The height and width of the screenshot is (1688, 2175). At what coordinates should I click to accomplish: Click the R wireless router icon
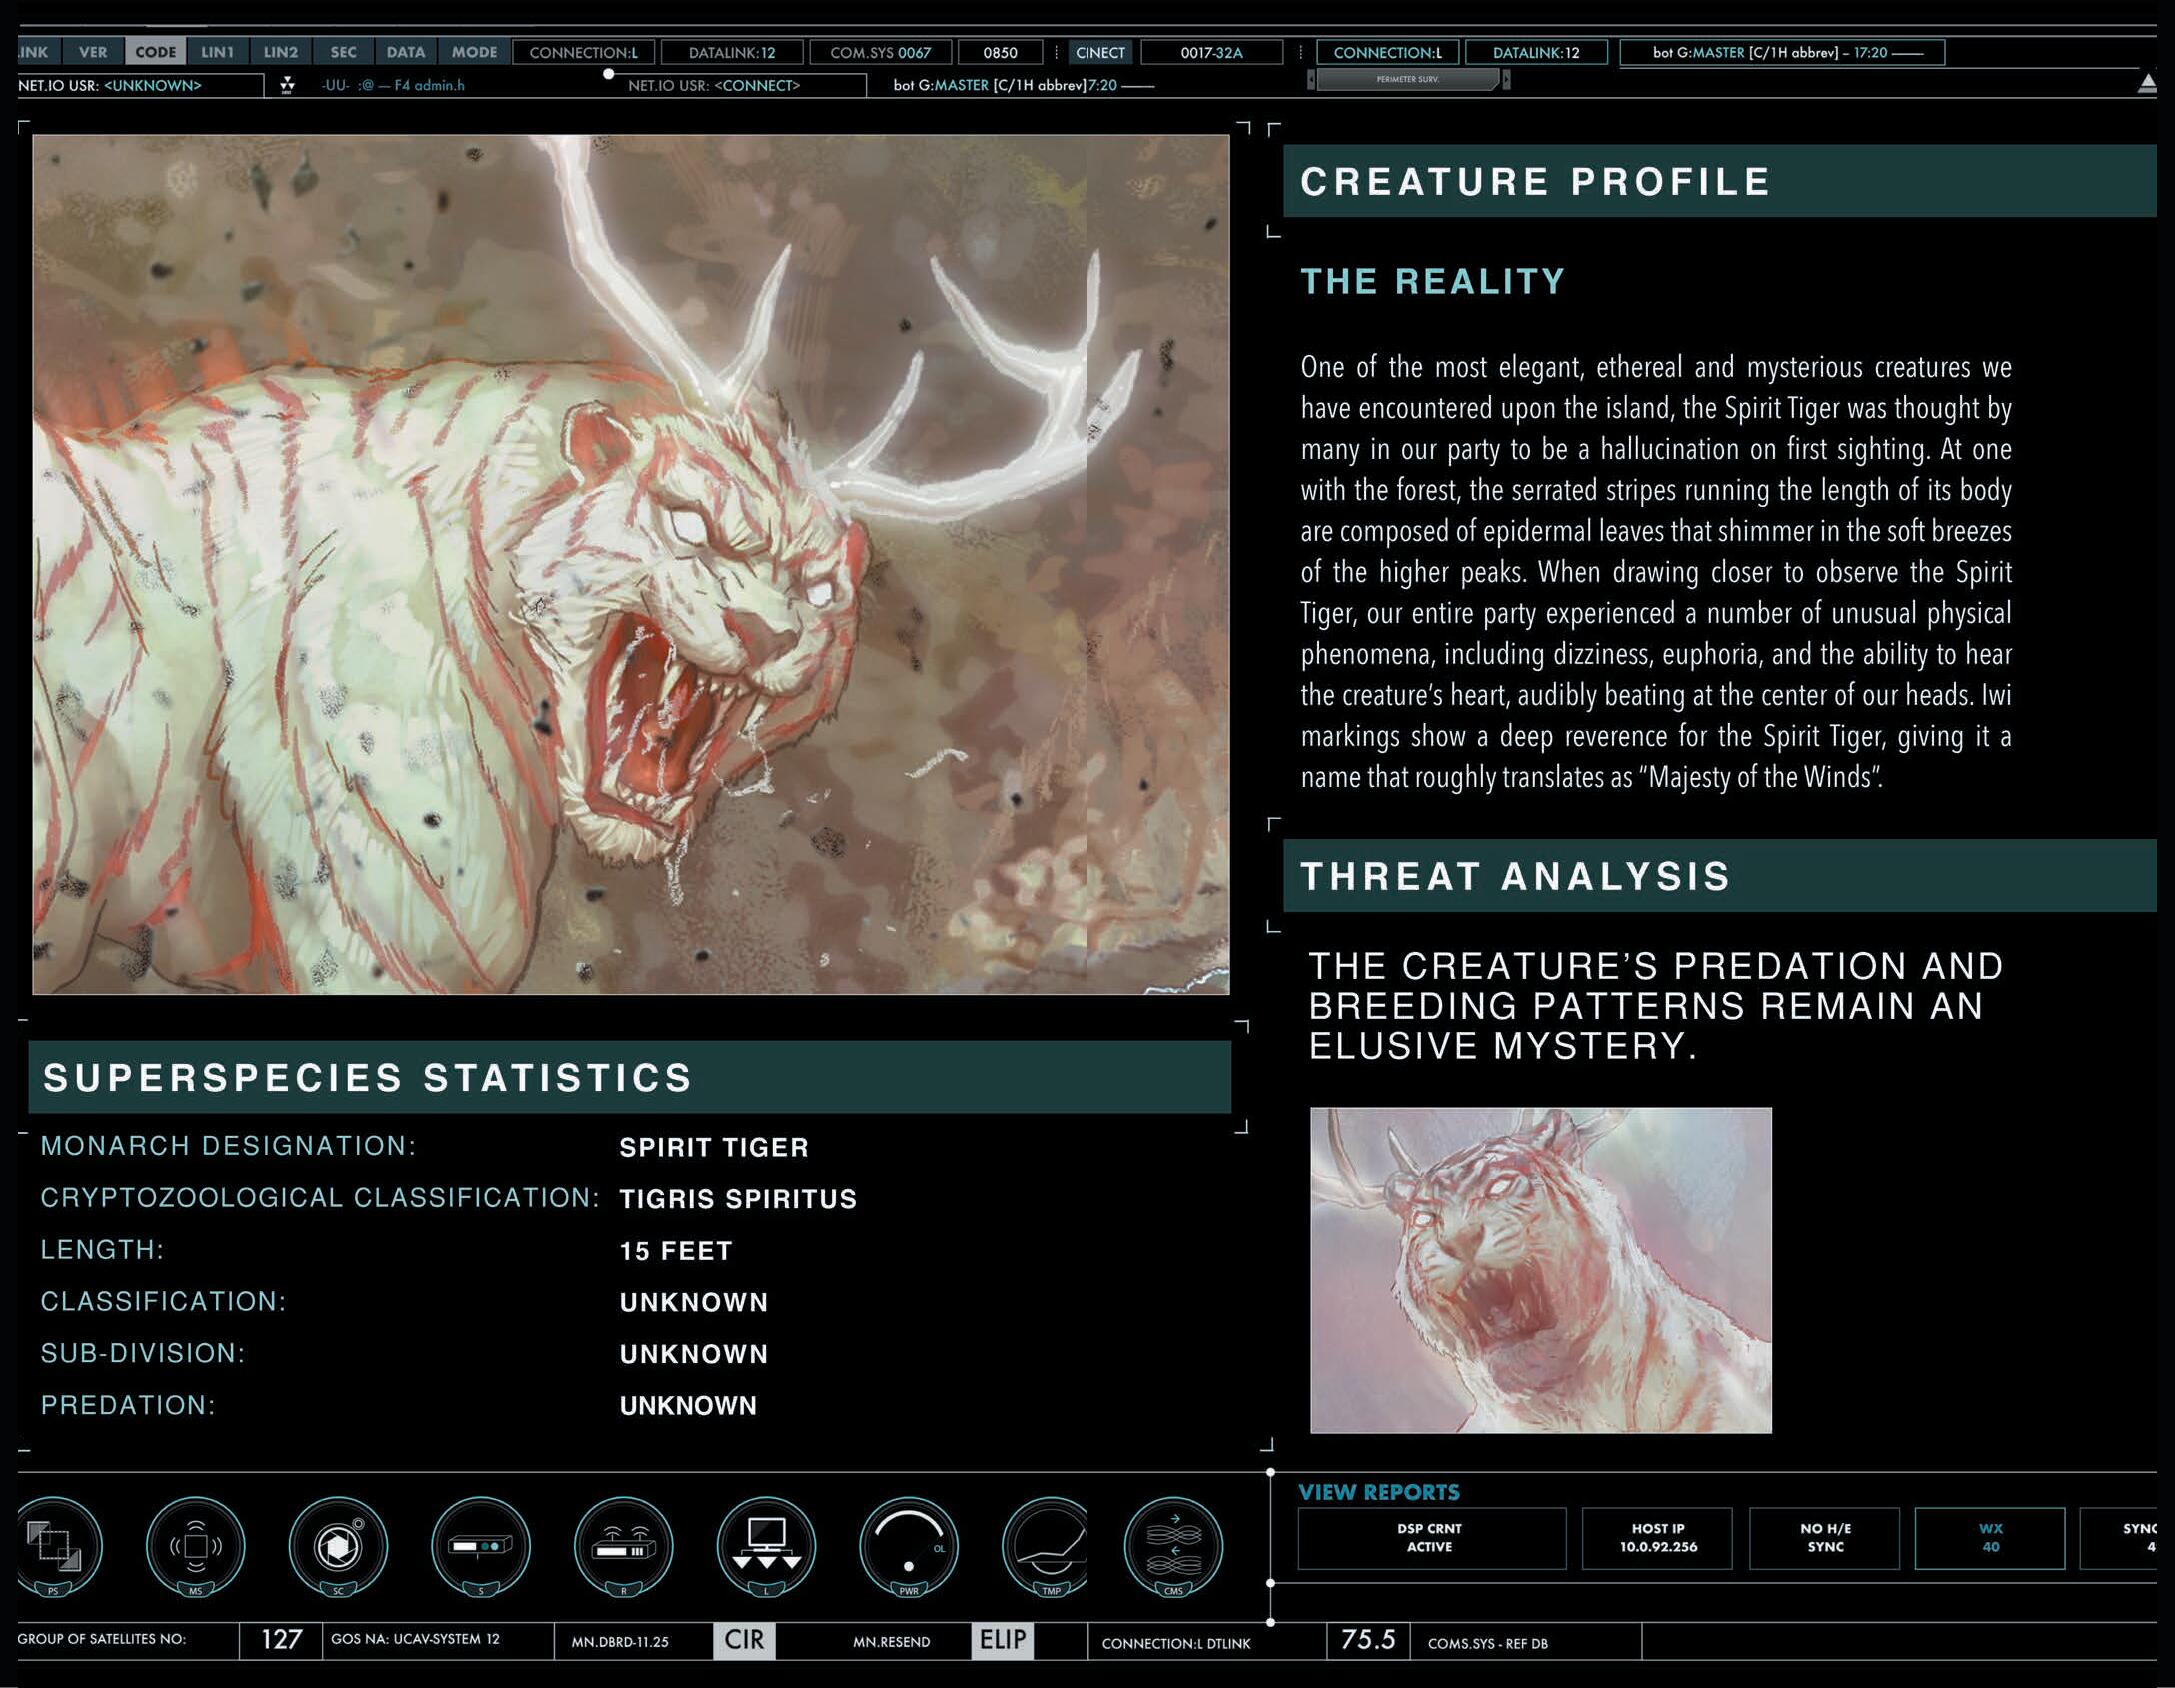coord(624,1545)
